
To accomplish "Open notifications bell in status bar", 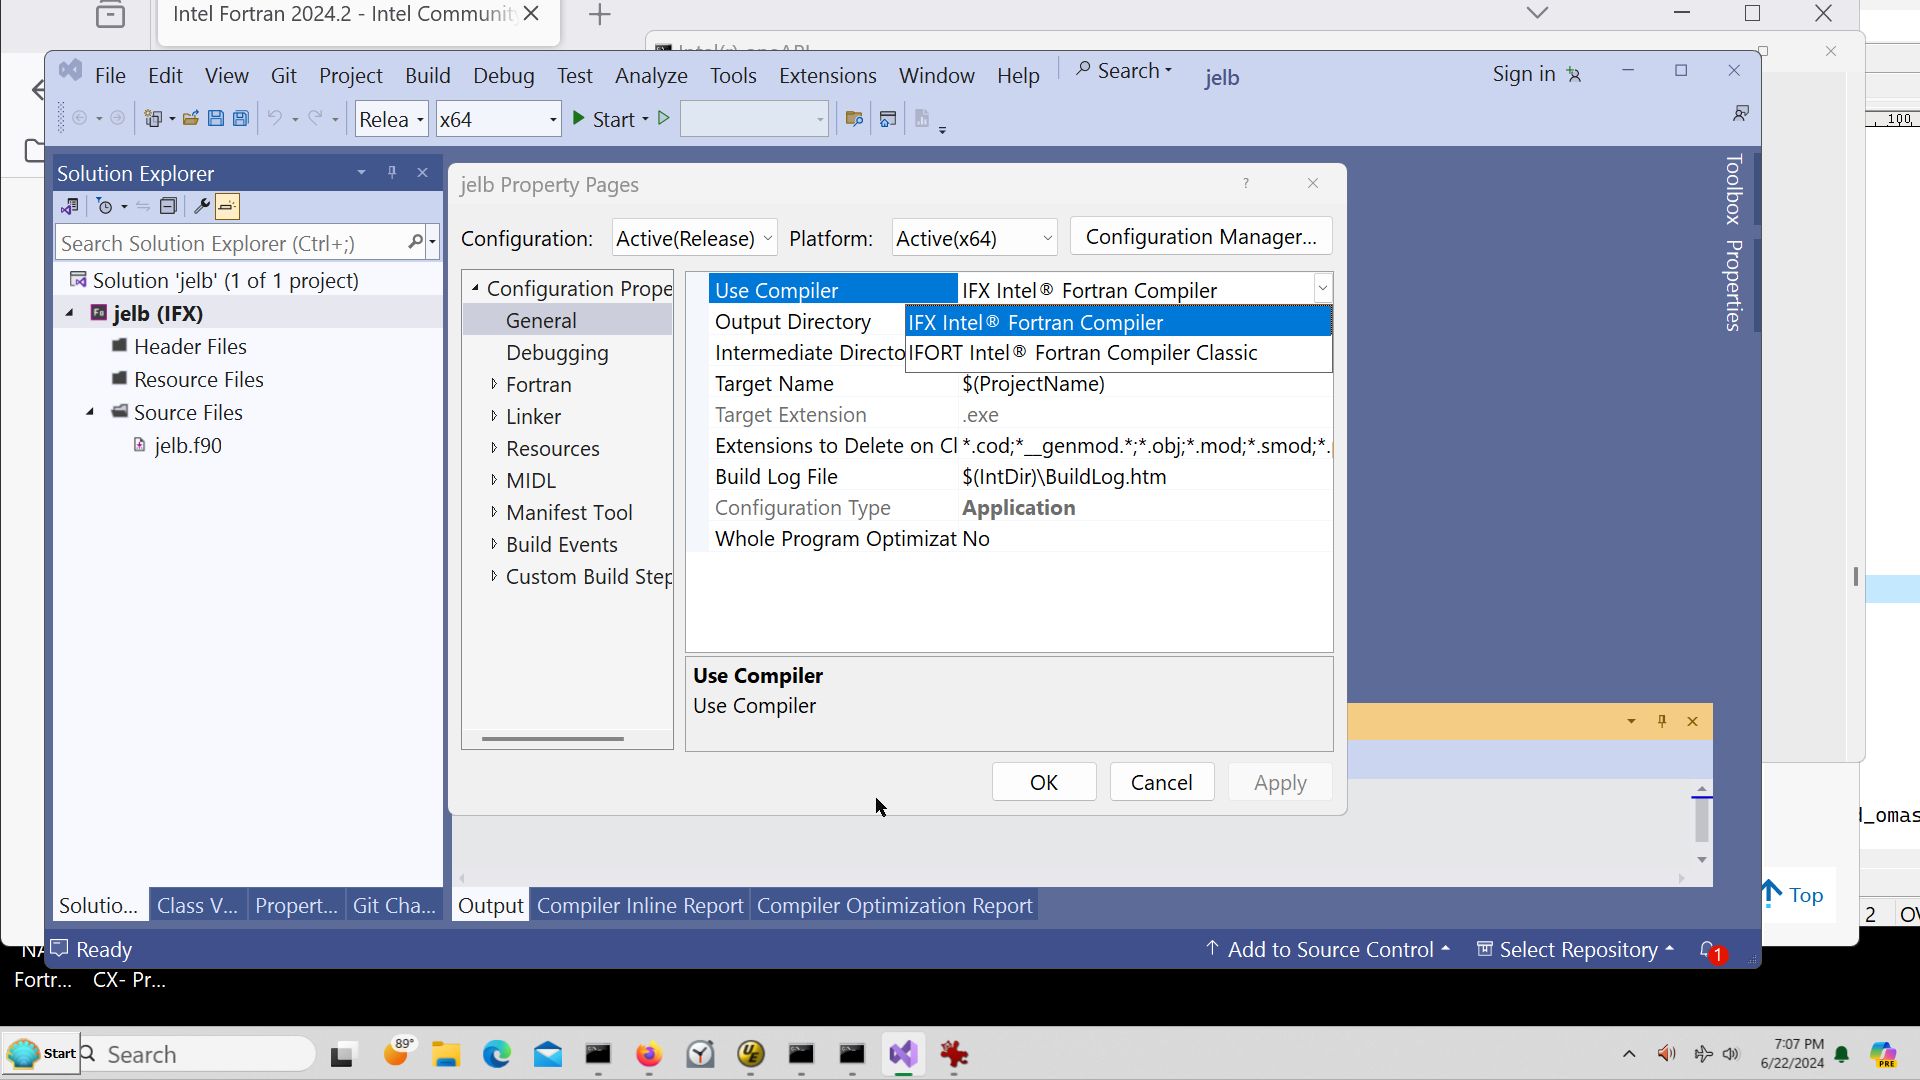I will point(1707,949).
